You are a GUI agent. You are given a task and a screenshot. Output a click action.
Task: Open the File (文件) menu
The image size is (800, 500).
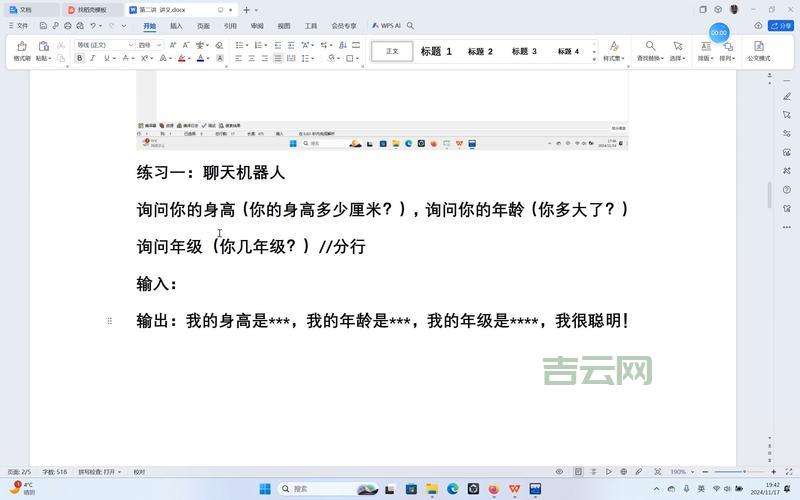(18, 26)
